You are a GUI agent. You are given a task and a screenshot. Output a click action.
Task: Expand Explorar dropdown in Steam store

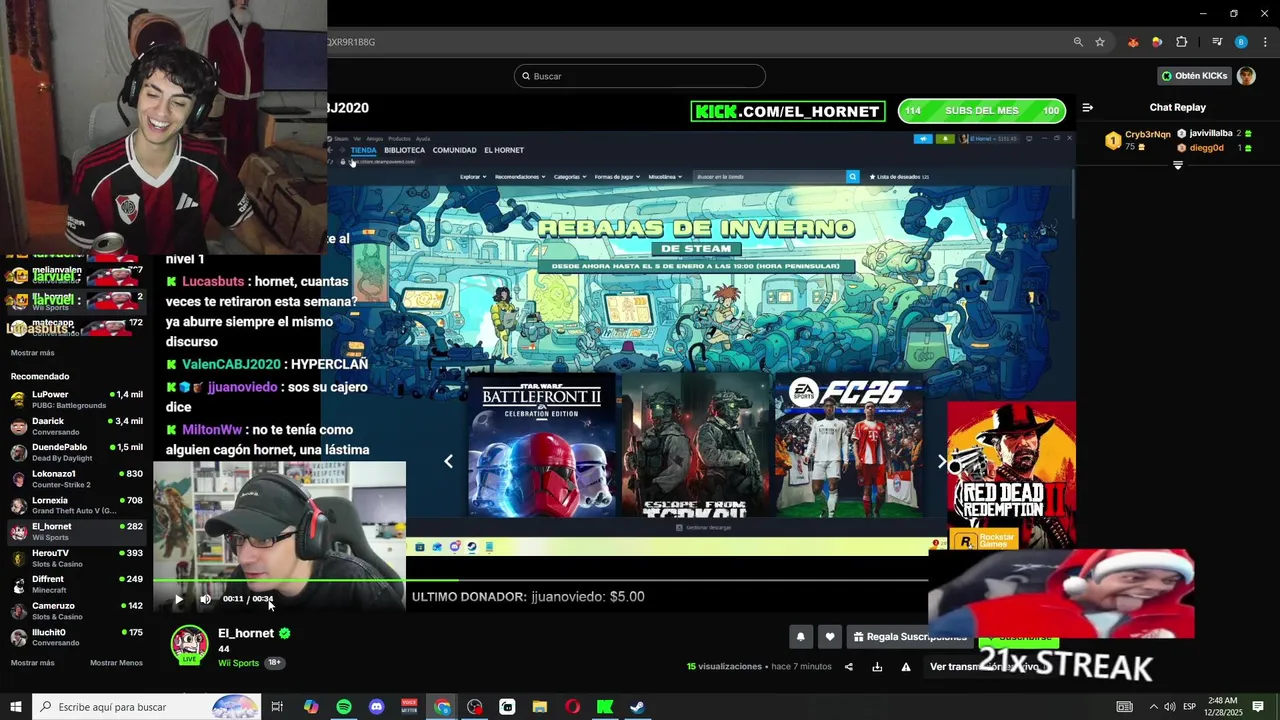pyautogui.click(x=473, y=177)
